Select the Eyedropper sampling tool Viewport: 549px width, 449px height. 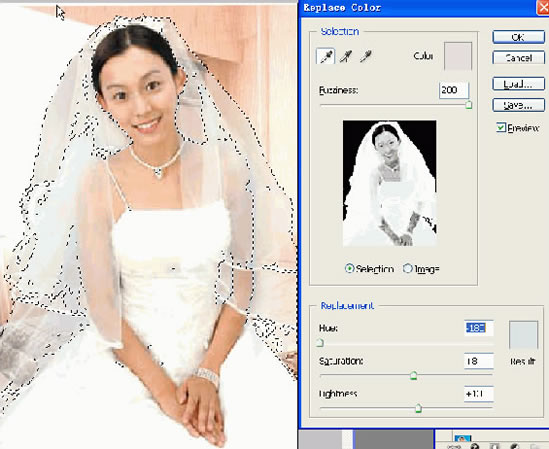(x=326, y=56)
